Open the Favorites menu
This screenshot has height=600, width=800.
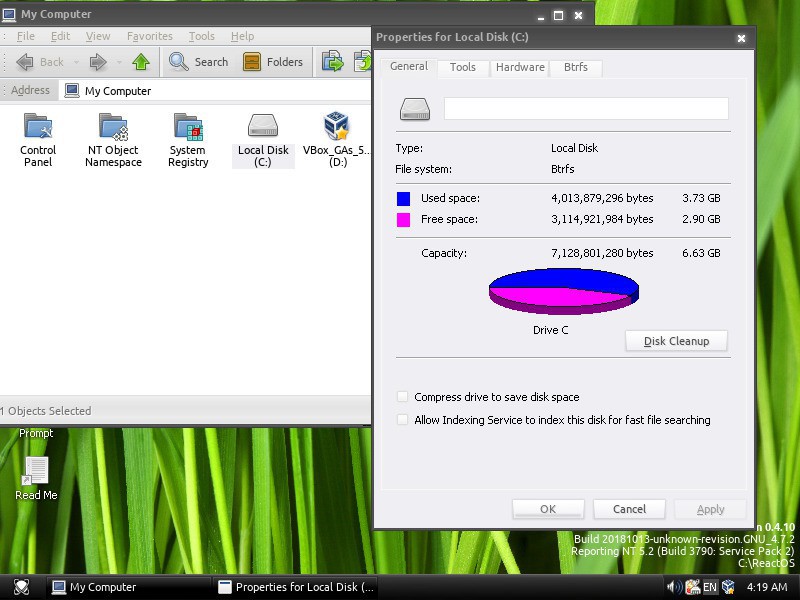click(x=149, y=36)
